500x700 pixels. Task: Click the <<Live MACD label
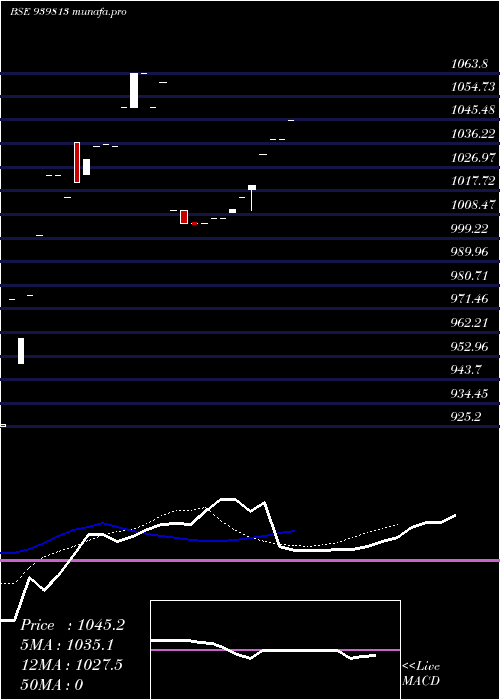[x=421, y=673]
